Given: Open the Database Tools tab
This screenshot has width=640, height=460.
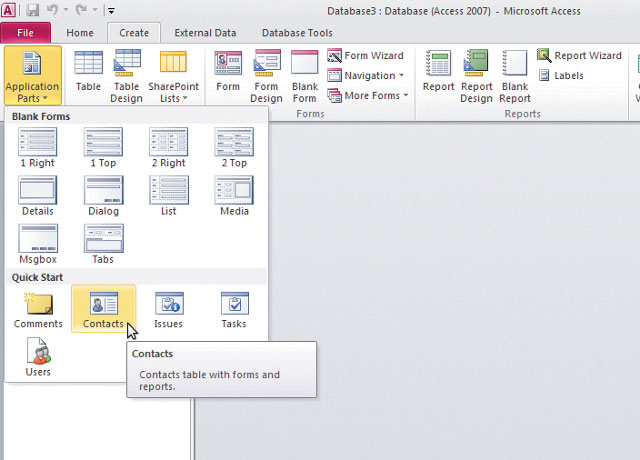Looking at the screenshot, I should [x=297, y=33].
